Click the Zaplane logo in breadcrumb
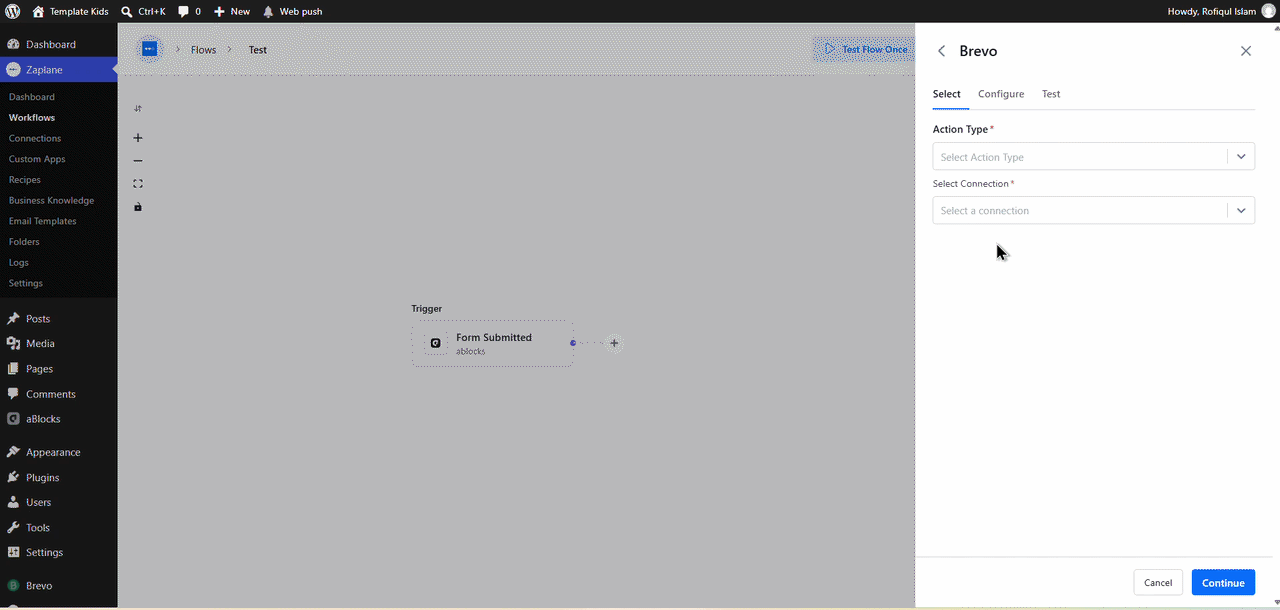The width and height of the screenshot is (1280, 610). tap(149, 49)
